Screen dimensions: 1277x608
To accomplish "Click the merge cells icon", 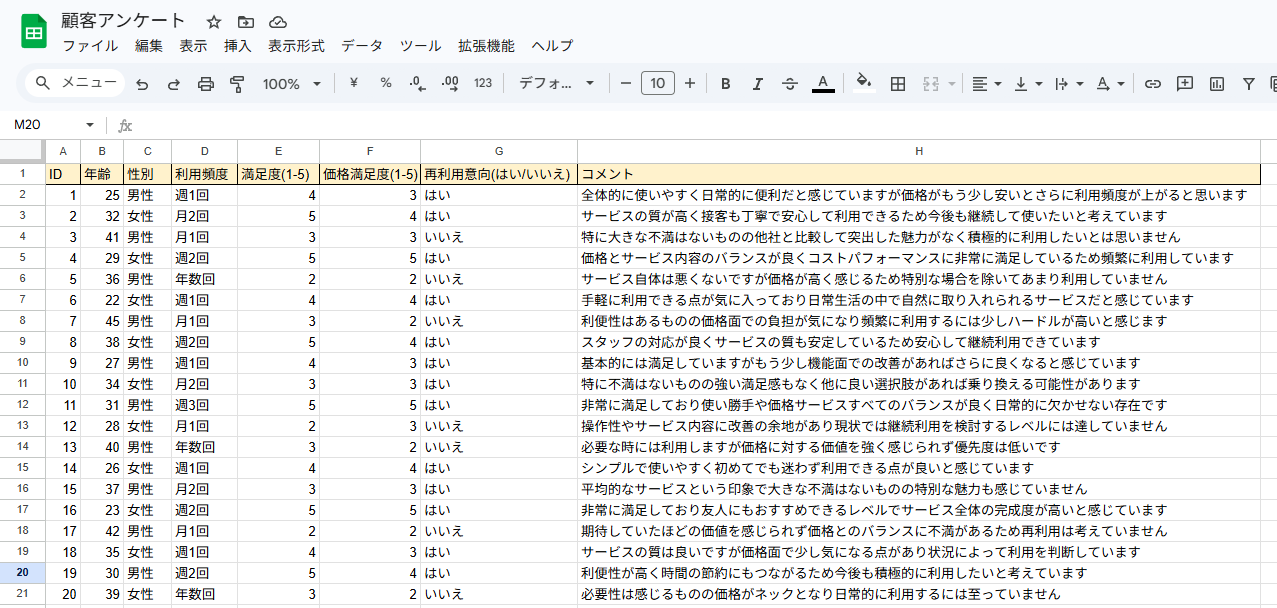I will point(931,84).
